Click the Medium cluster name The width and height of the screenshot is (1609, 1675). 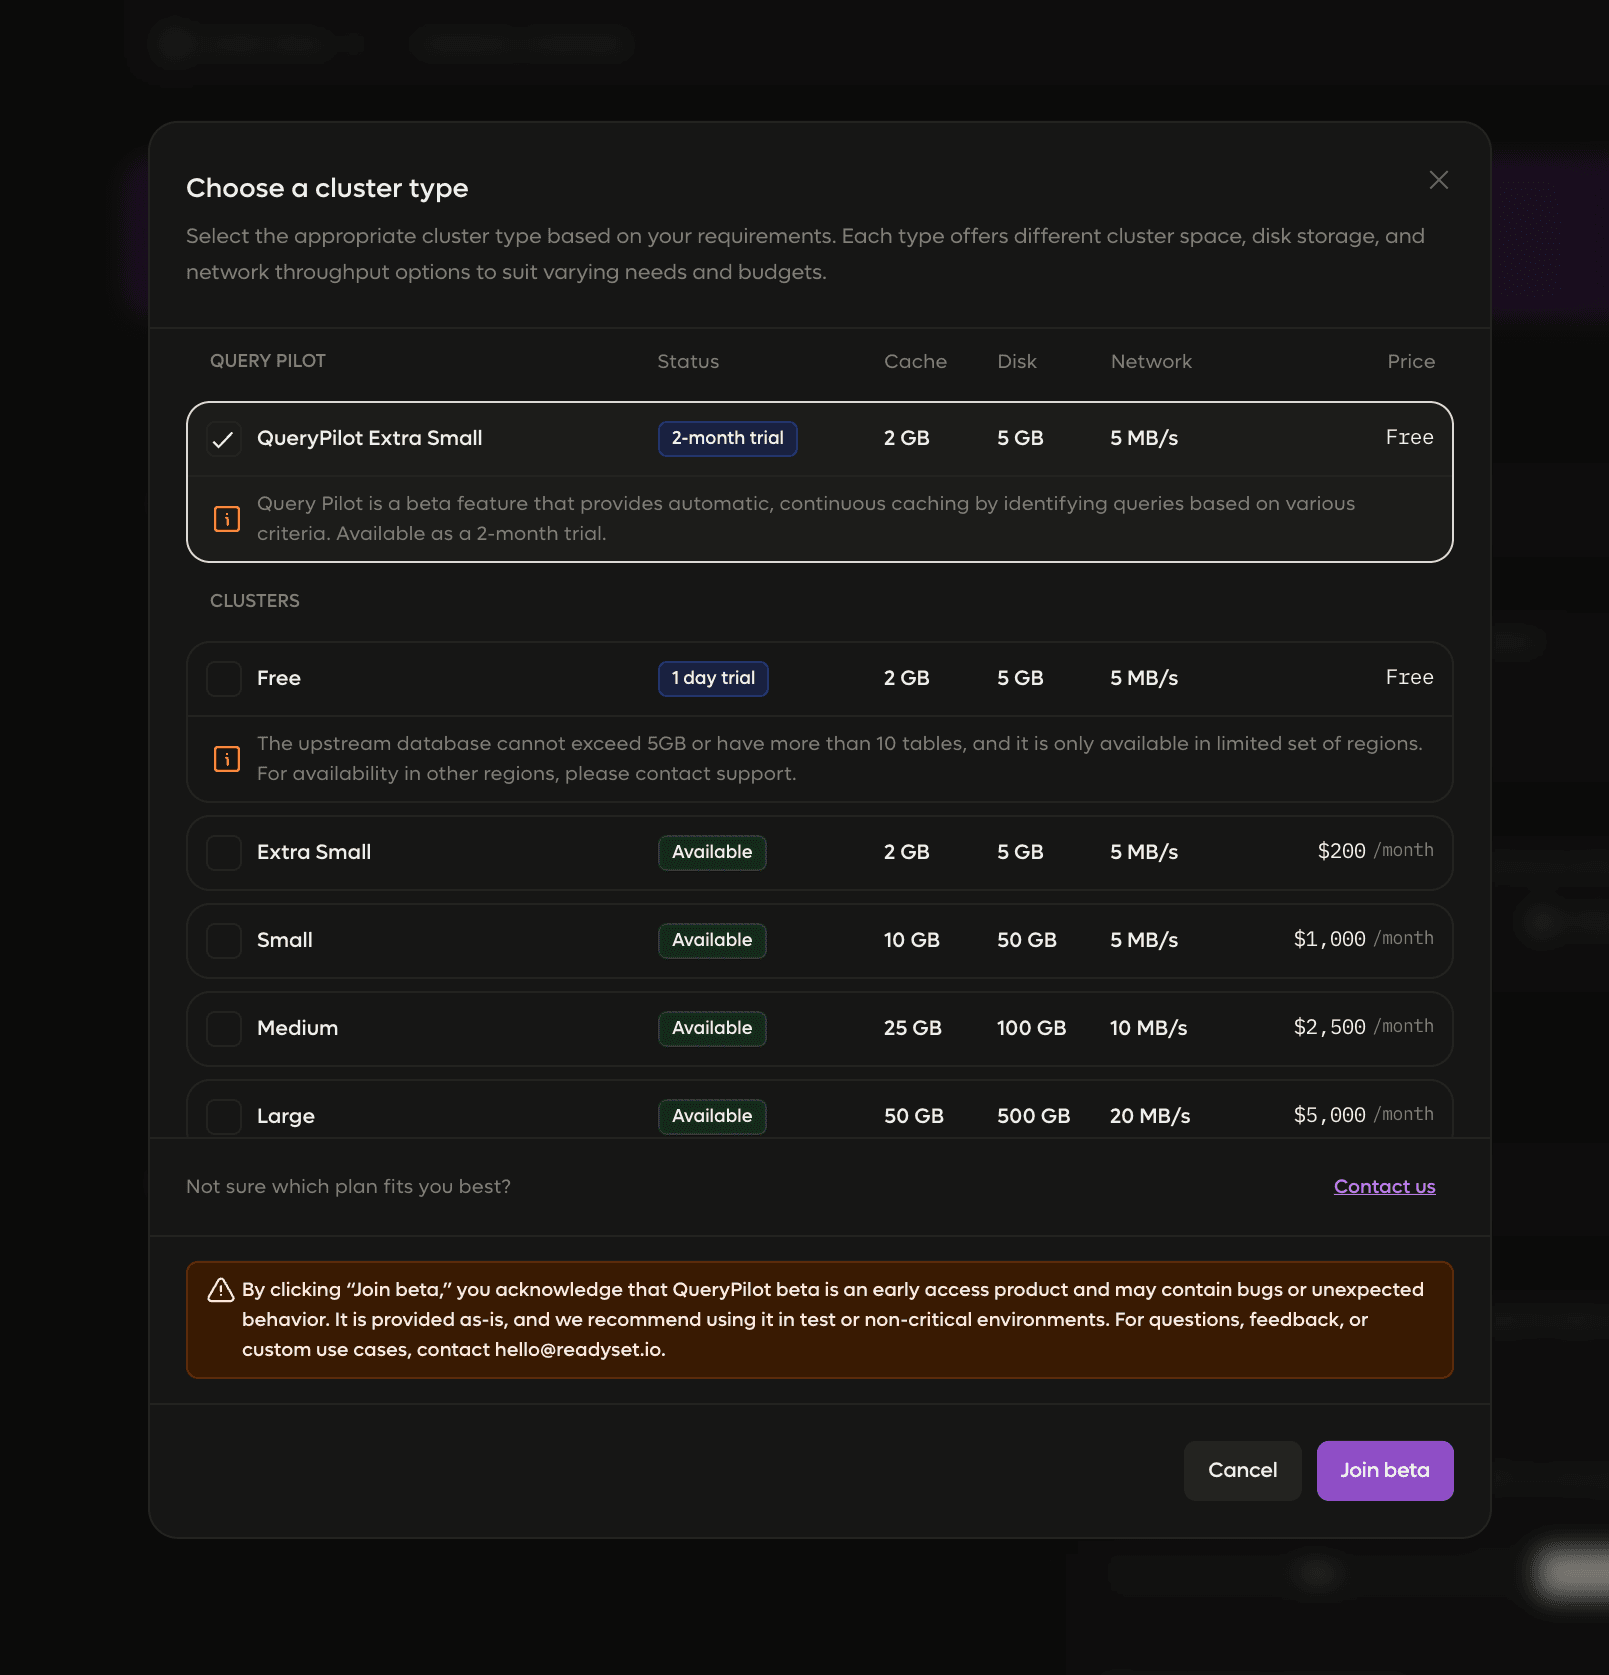pyautogui.click(x=297, y=1028)
